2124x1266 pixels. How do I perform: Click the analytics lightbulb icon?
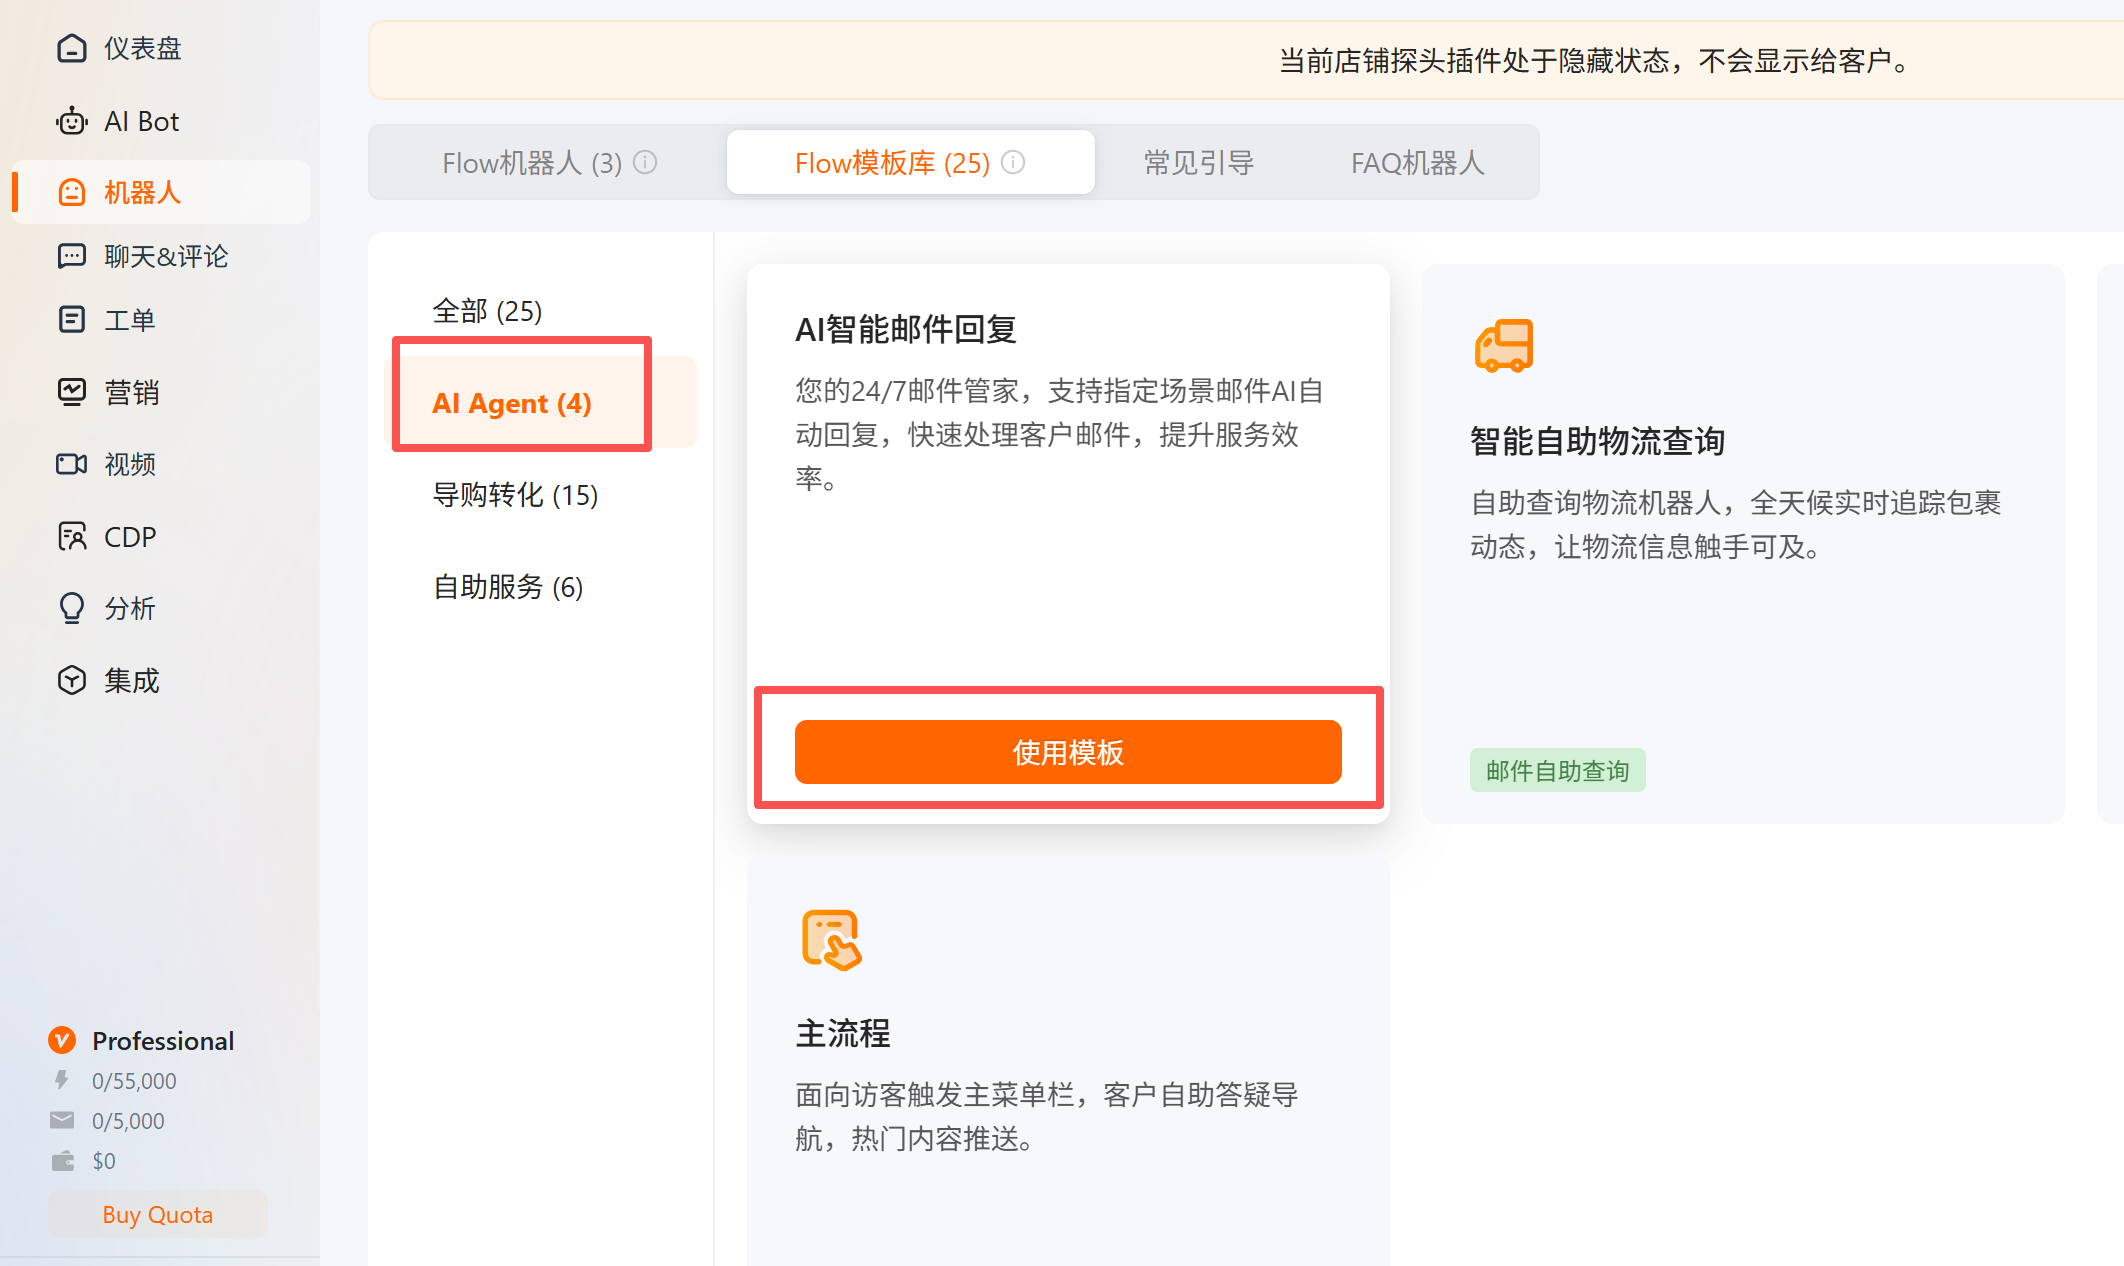coord(71,608)
